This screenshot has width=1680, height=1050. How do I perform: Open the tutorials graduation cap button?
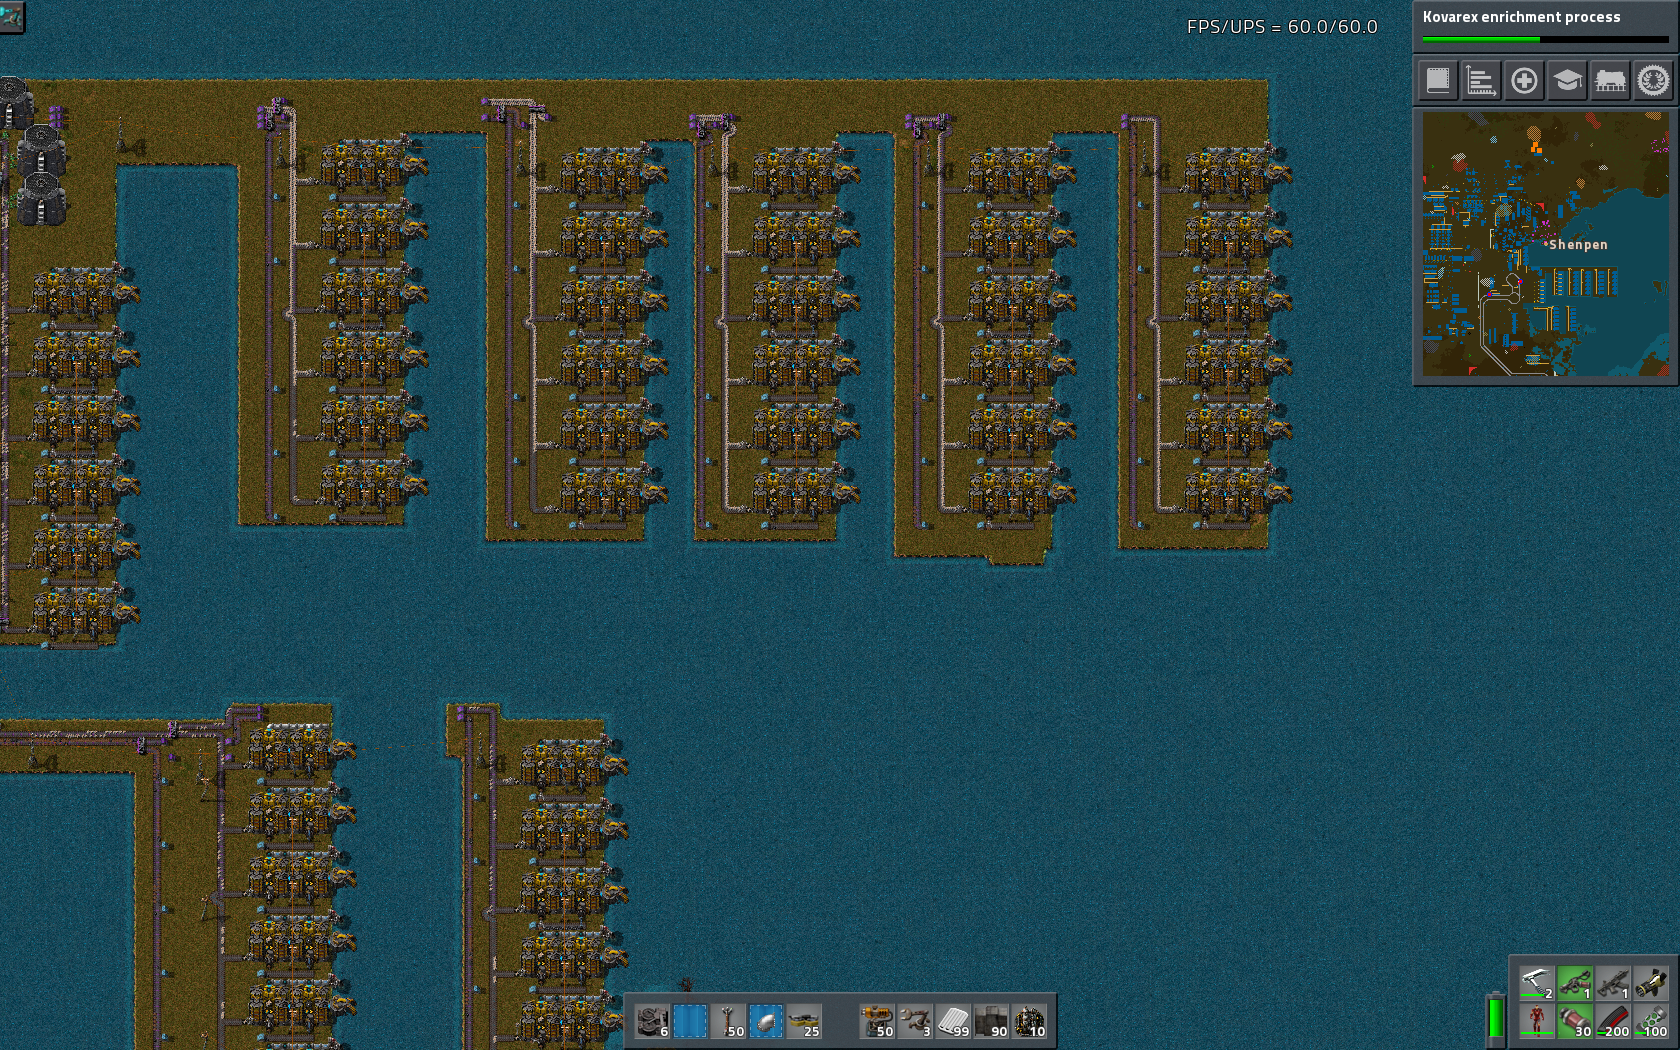[1567, 81]
